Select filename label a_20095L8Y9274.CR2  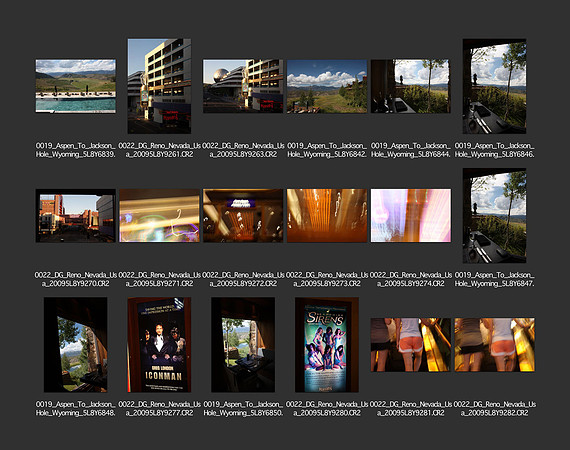tap(411, 284)
